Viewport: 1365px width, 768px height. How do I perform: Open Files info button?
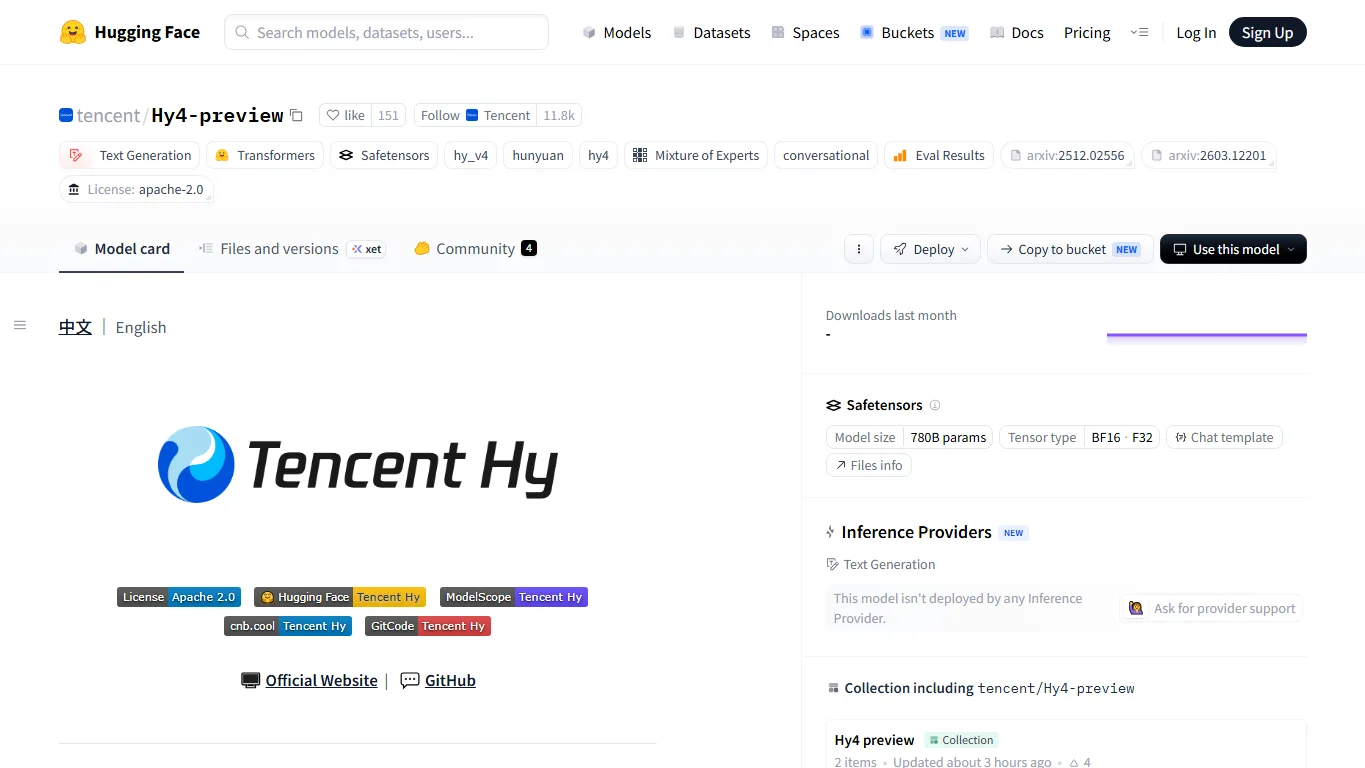click(868, 465)
